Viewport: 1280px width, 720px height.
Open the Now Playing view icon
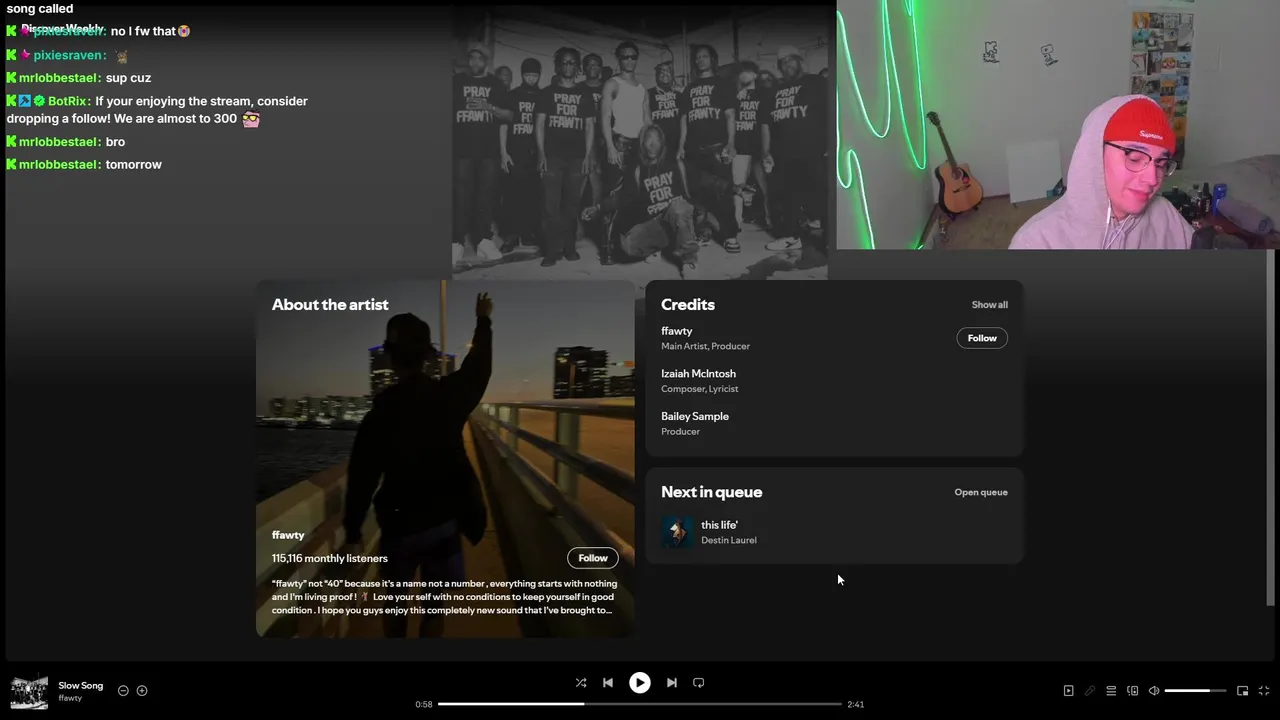click(1068, 691)
